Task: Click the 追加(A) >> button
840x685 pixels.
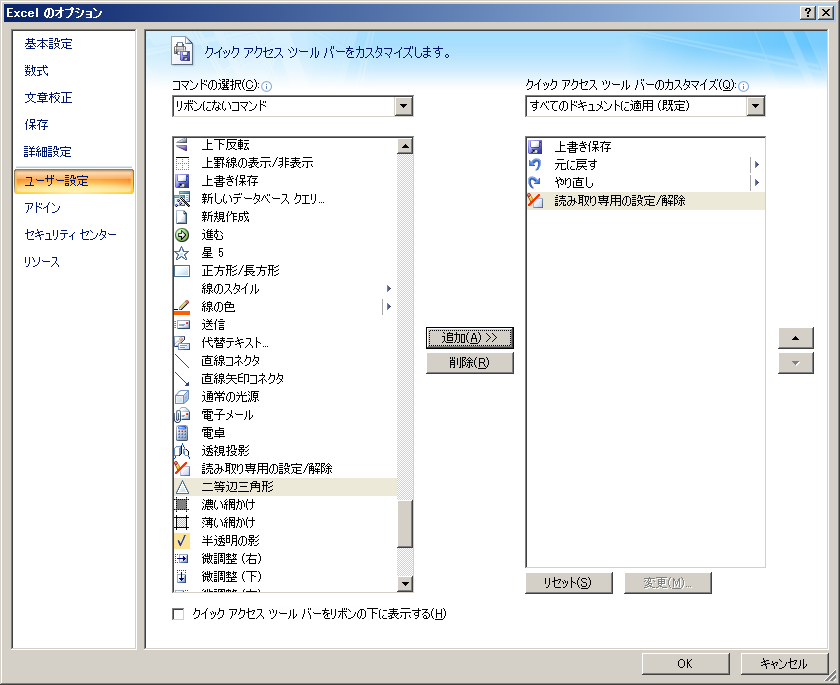Action: [x=470, y=338]
